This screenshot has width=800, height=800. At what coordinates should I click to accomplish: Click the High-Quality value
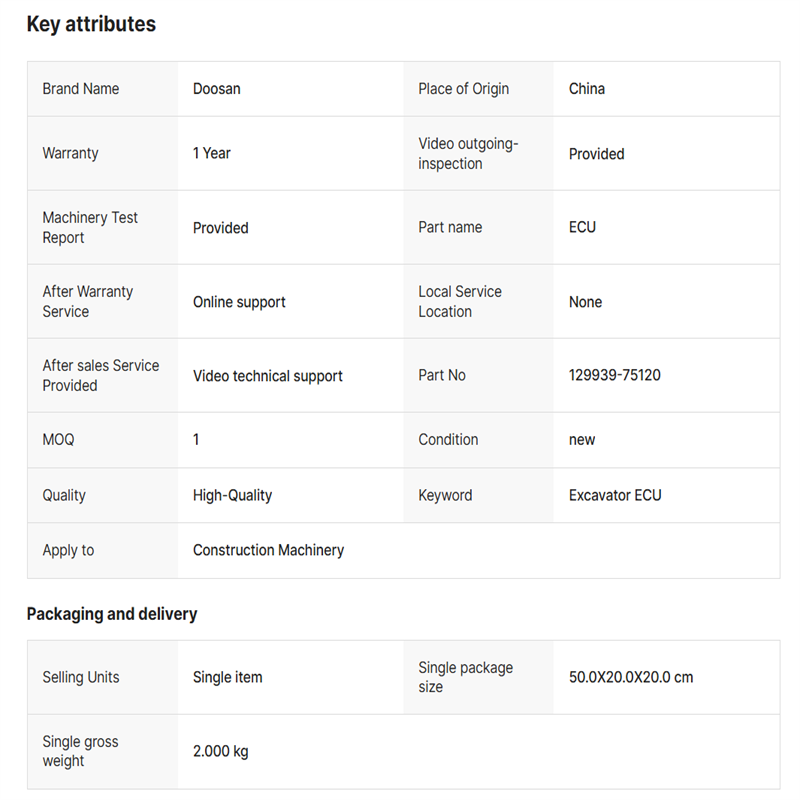[232, 495]
